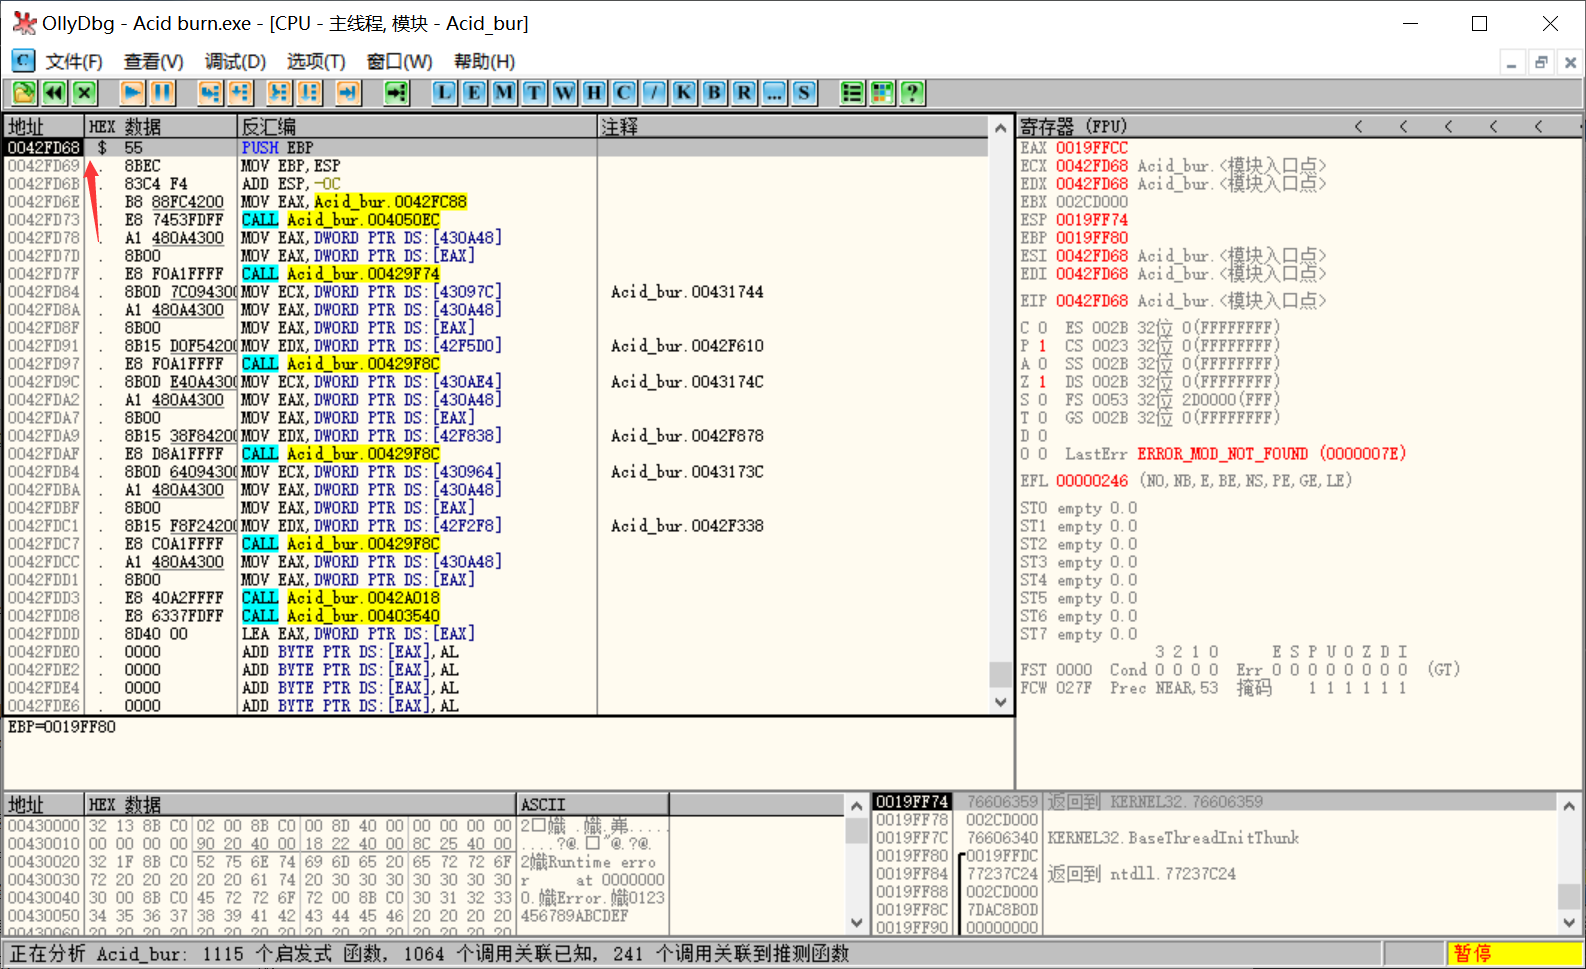This screenshot has width=1586, height=969.
Task: Open the 选项(T) menu
Action: [x=316, y=62]
